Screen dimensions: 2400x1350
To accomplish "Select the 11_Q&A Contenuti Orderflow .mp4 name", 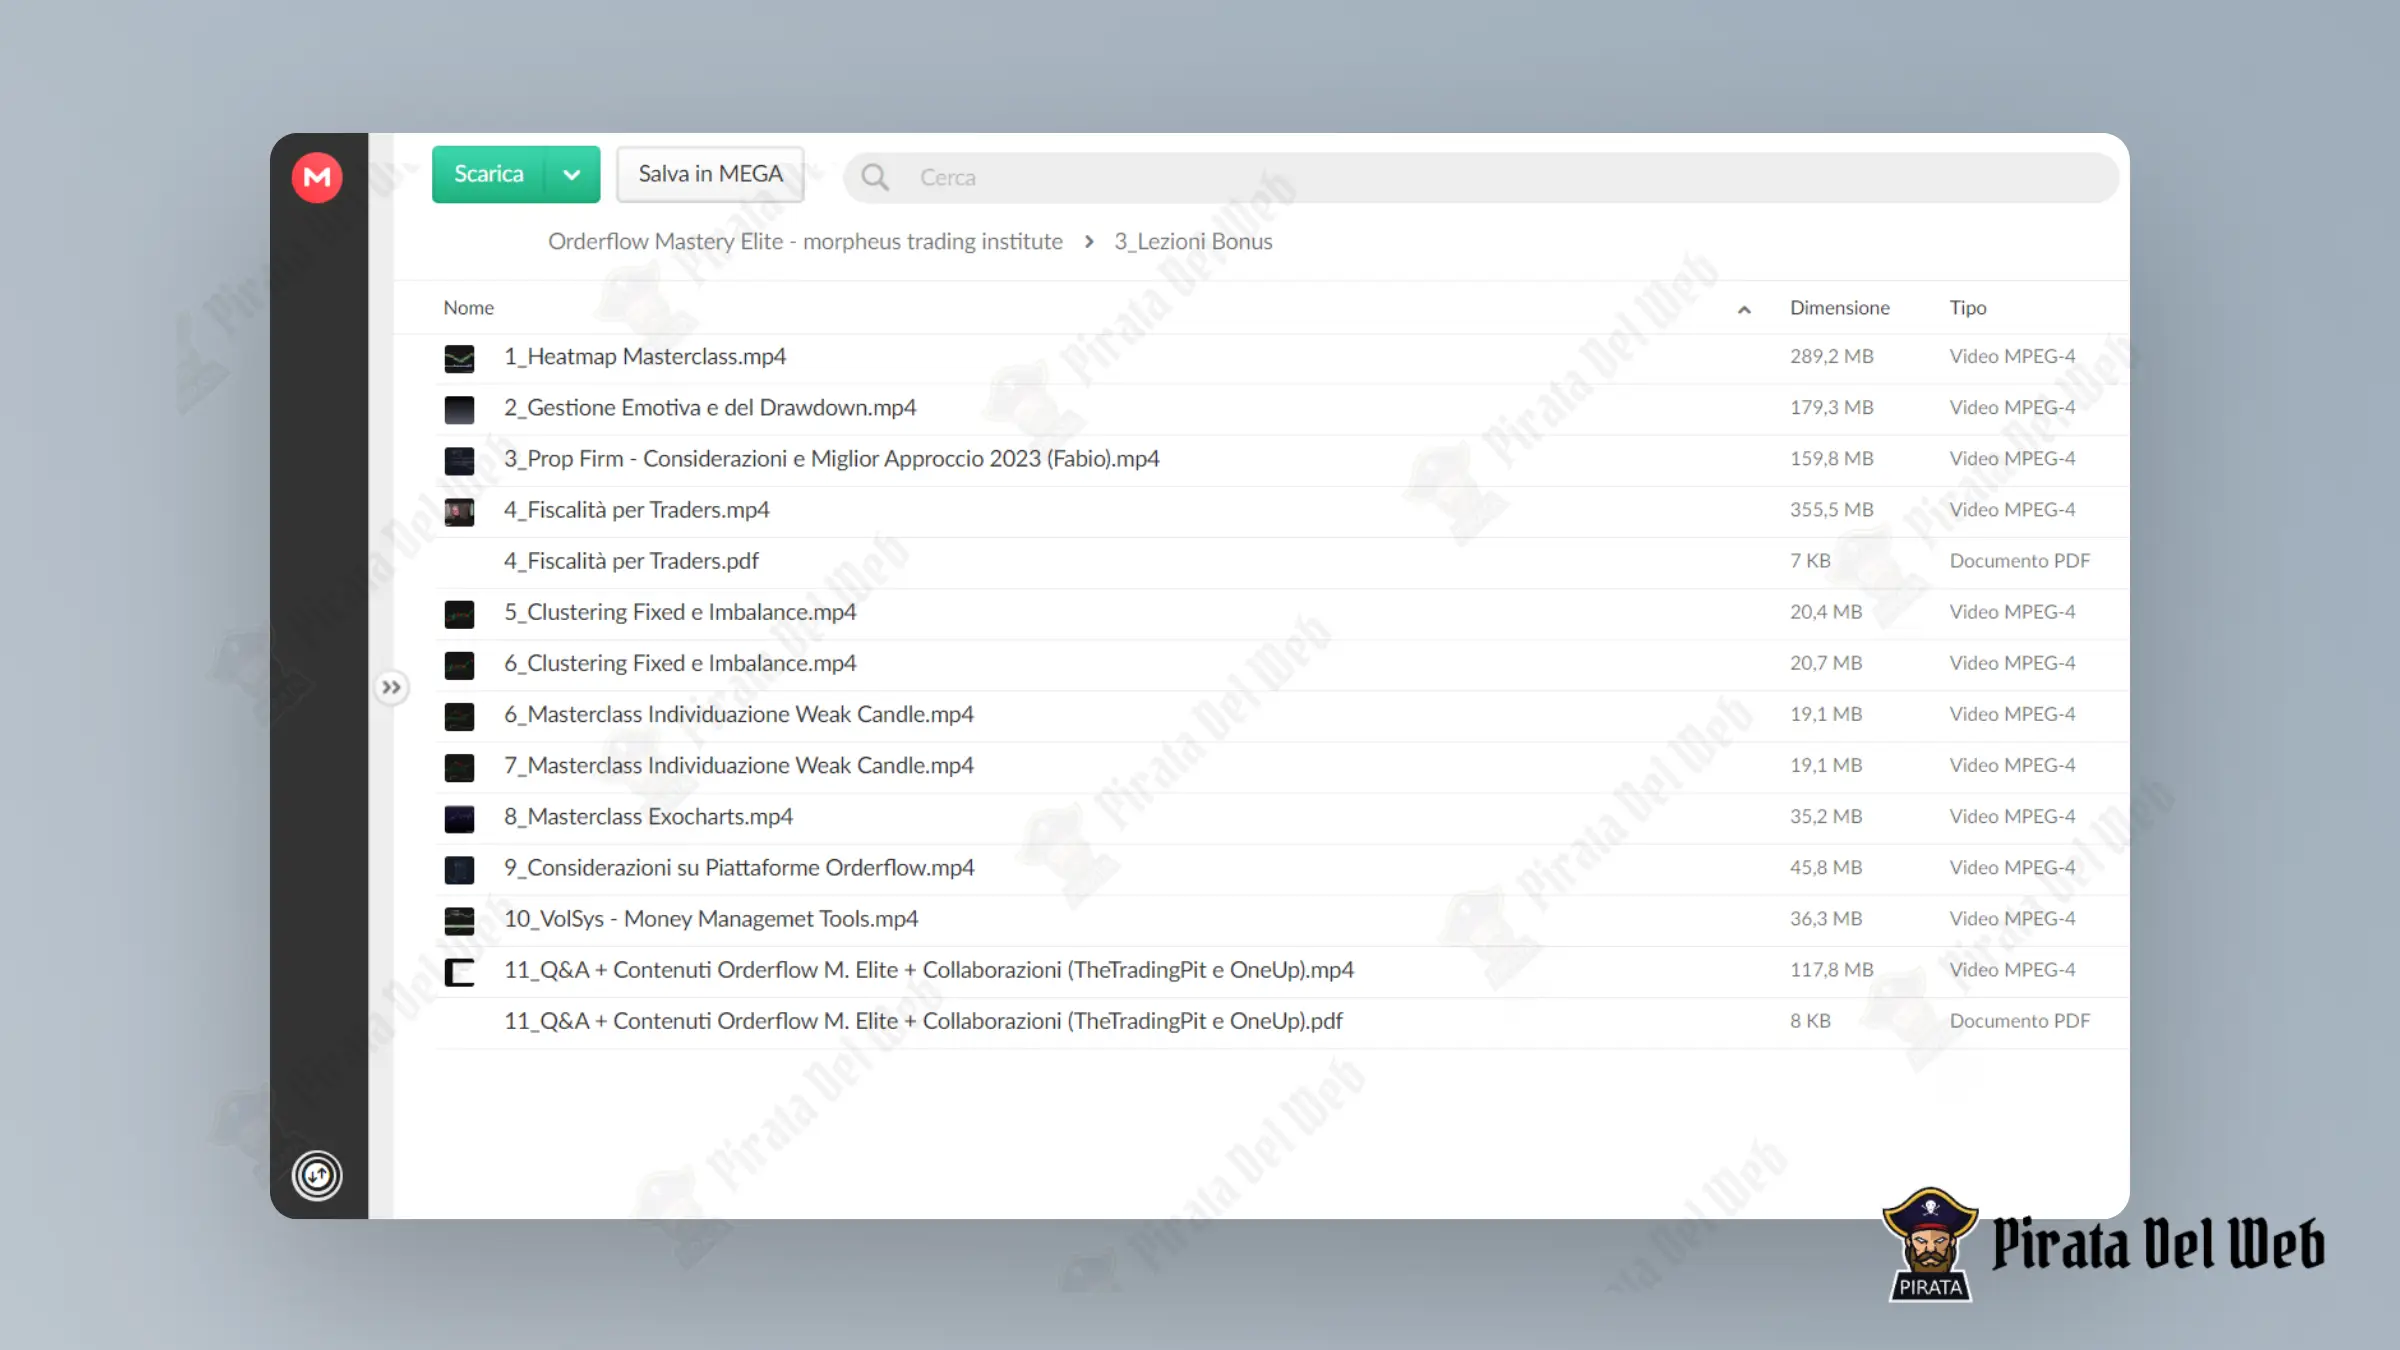I will (x=929, y=970).
